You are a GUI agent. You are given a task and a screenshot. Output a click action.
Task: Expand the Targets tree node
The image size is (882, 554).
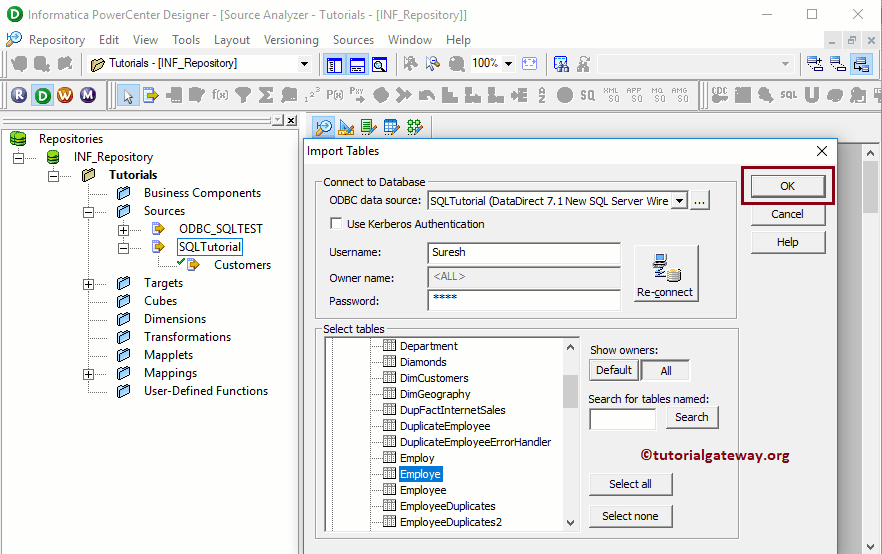pos(88,283)
